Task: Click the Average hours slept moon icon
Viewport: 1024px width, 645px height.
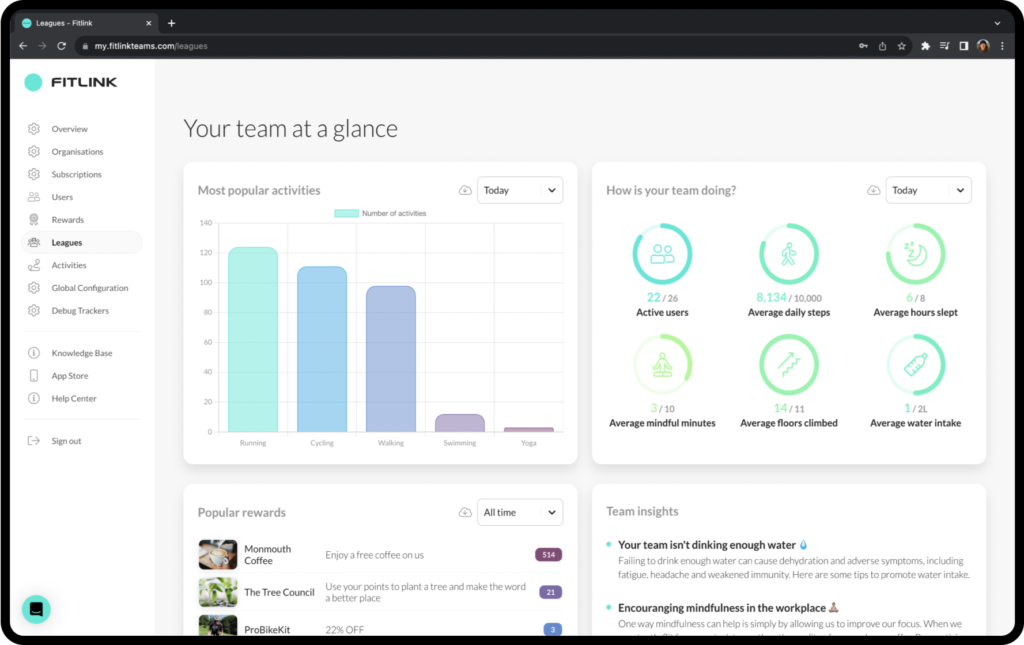Action: pos(915,254)
